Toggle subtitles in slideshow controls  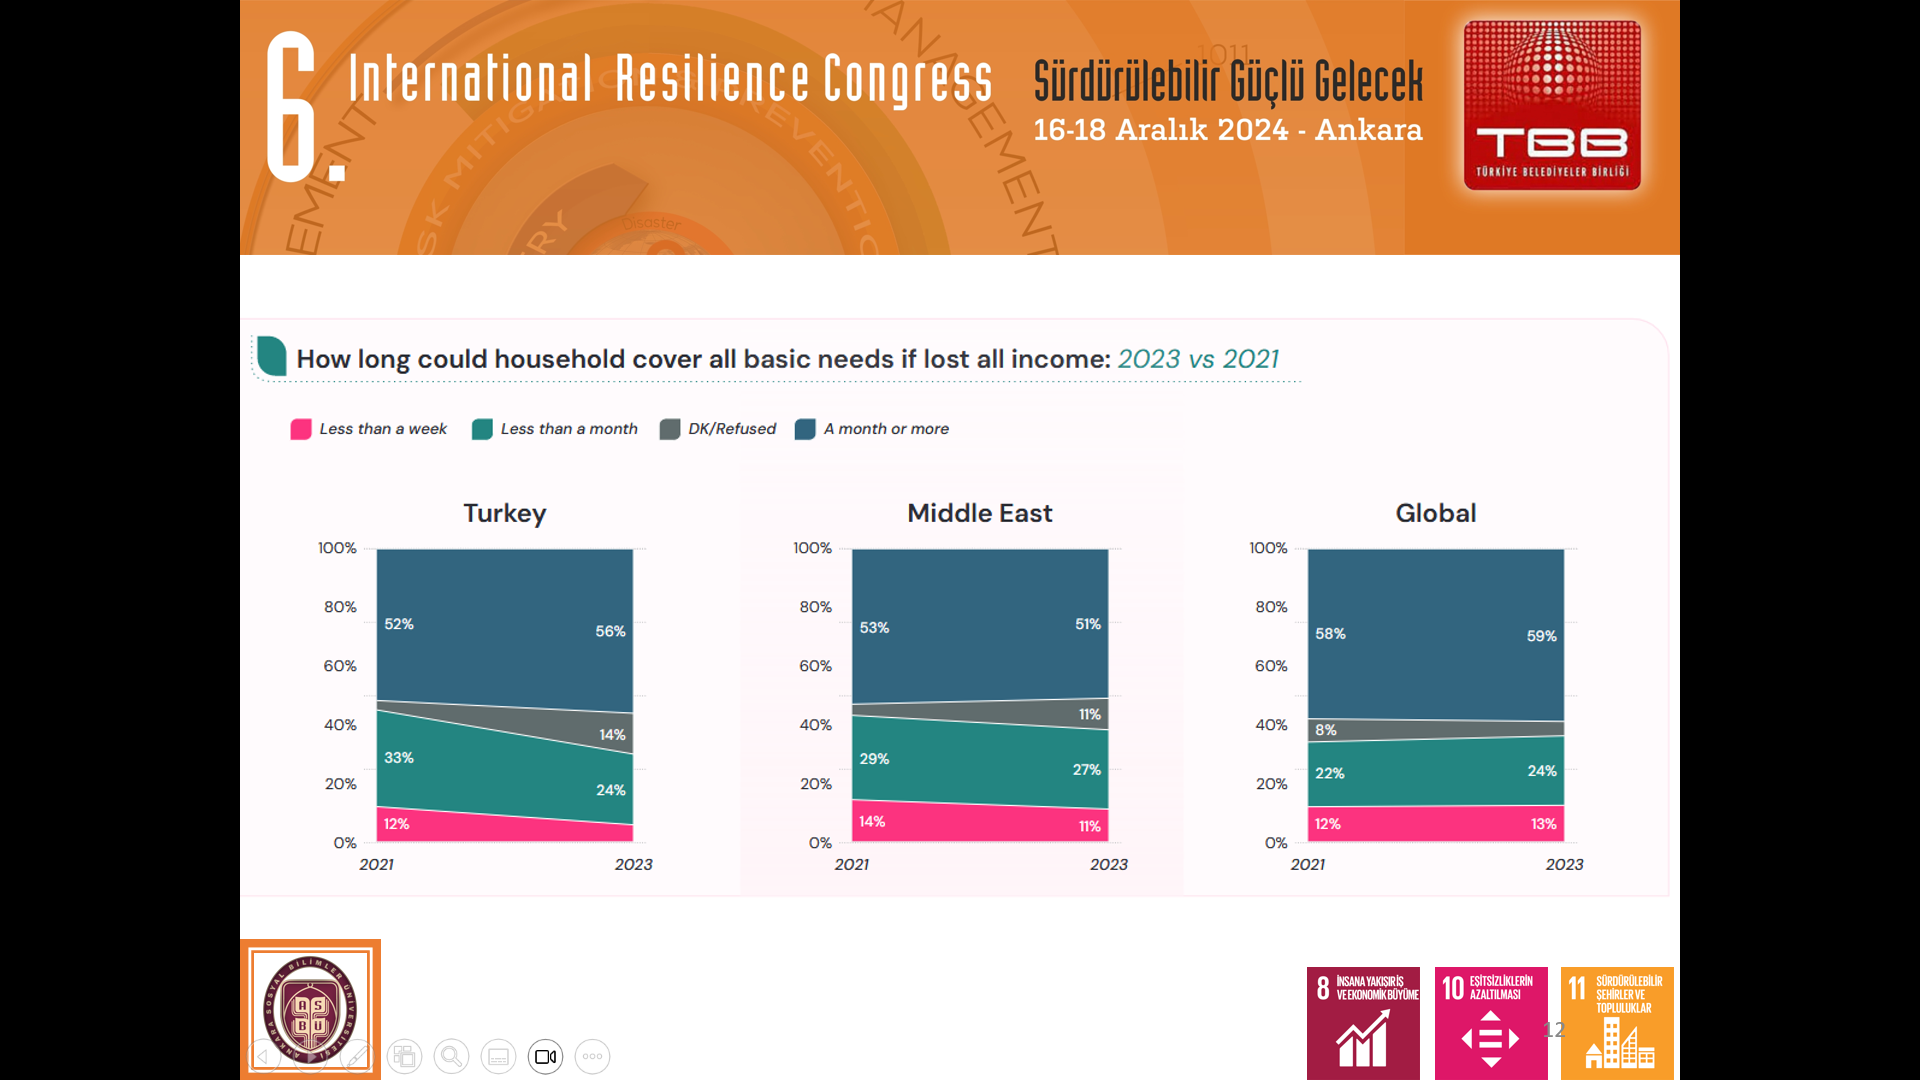pos(498,1056)
